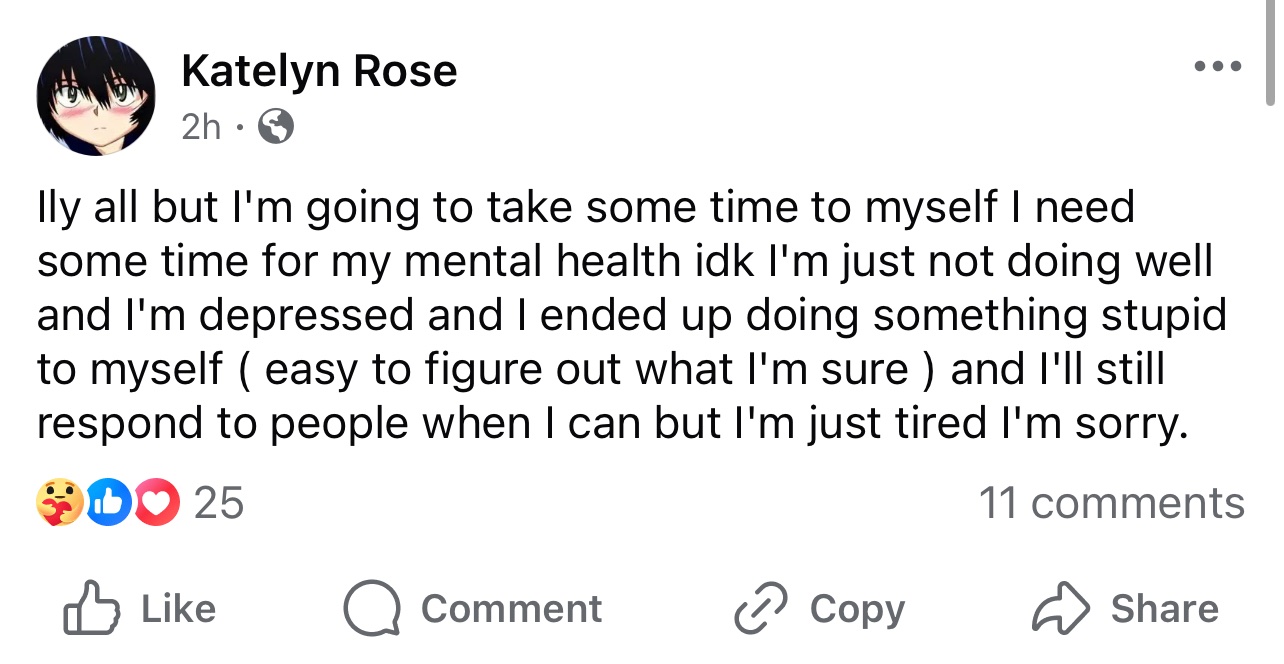This screenshot has height=664, width=1284.
Task: Open the 11 comments link
Action: (x=1112, y=503)
